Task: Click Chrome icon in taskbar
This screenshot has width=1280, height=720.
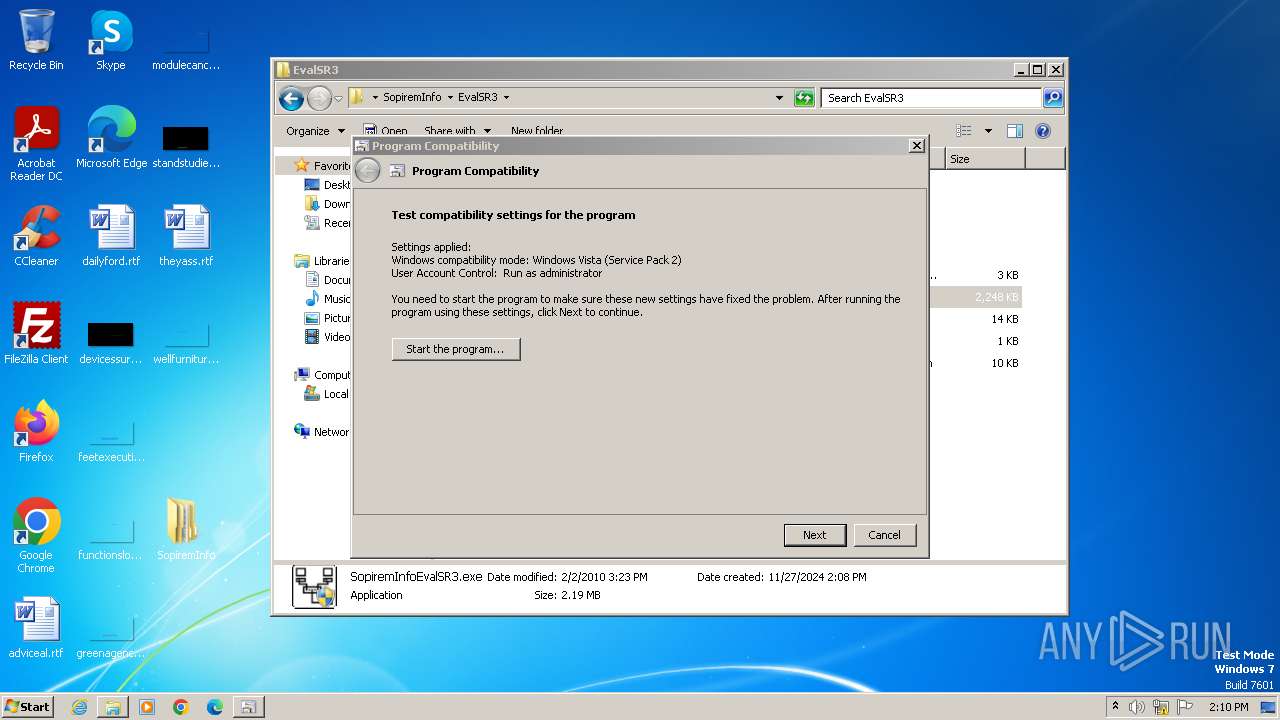Action: click(x=181, y=707)
